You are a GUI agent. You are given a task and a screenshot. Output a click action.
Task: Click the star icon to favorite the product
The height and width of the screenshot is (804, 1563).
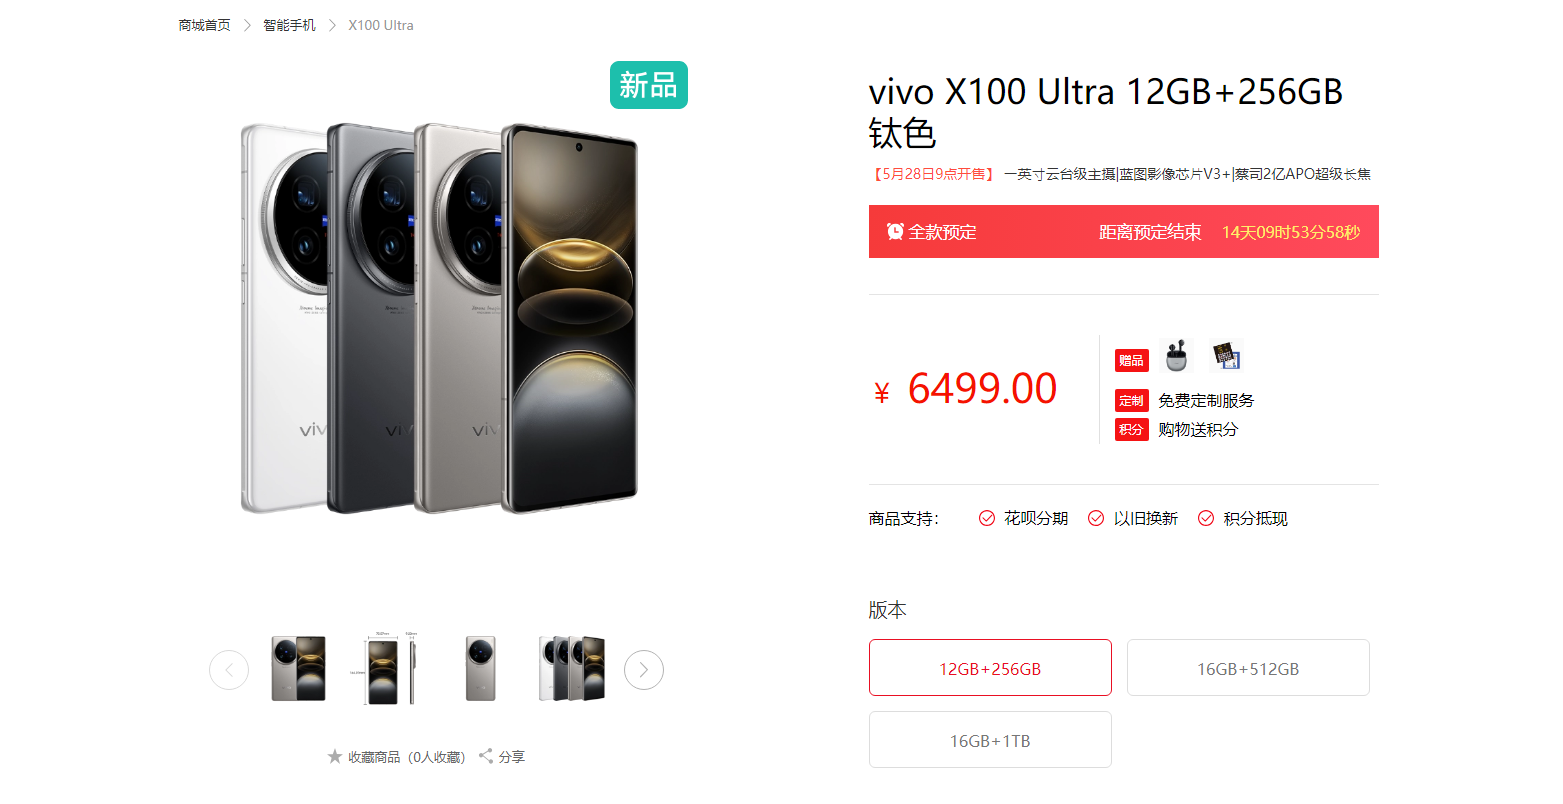335,757
